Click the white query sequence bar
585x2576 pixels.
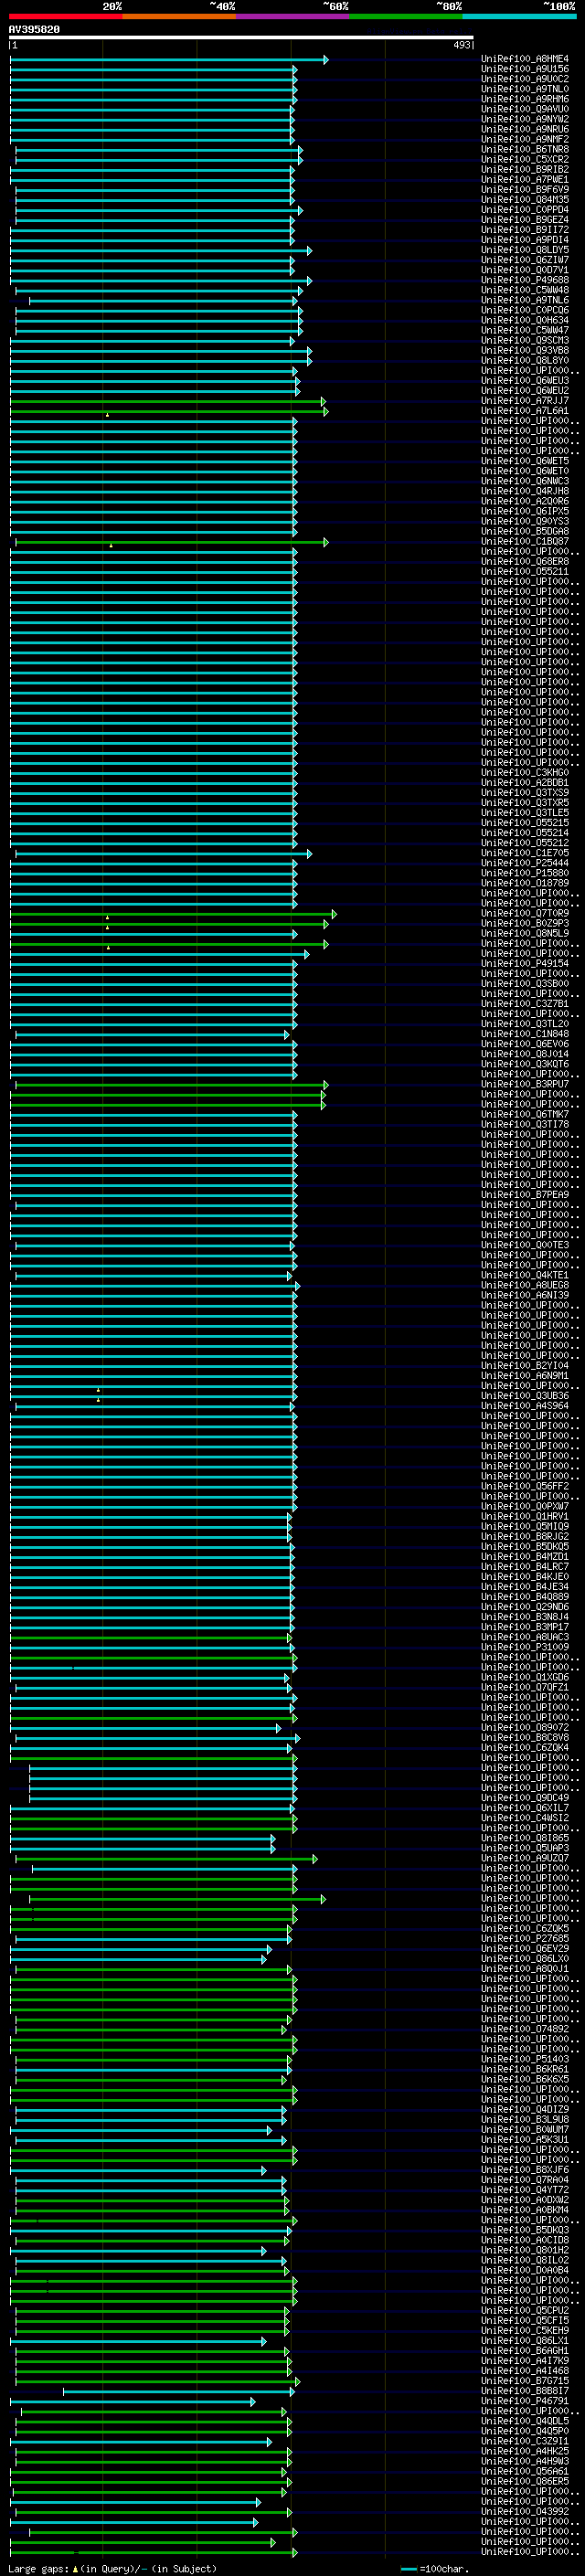(241, 37)
